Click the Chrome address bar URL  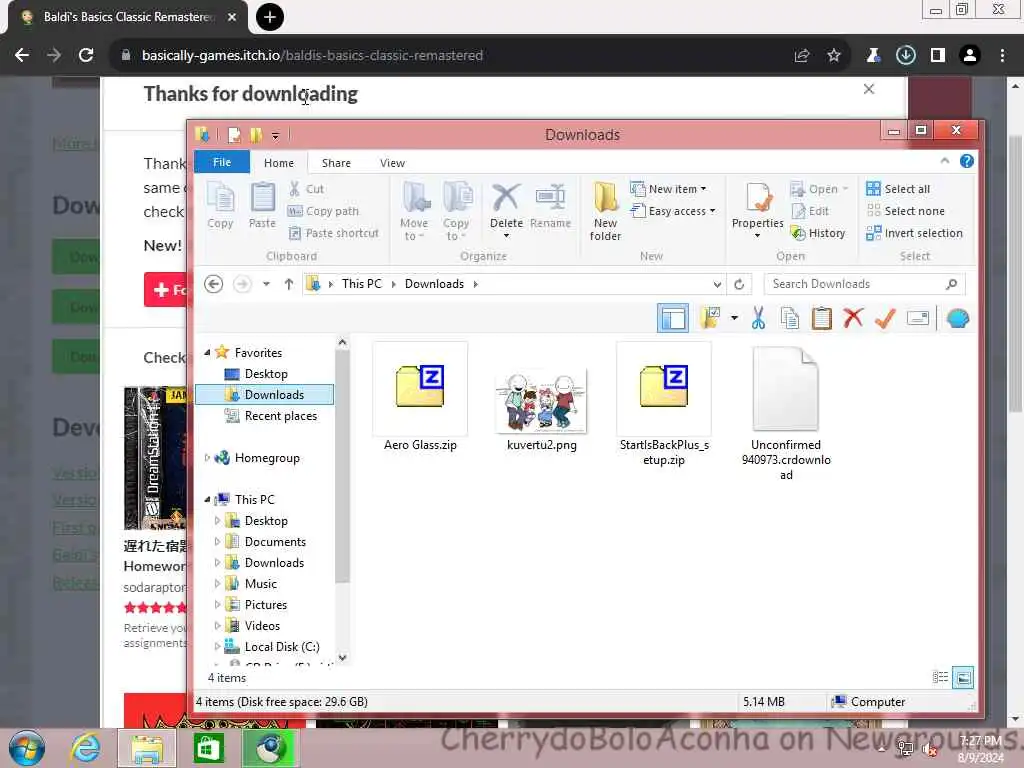pos(312,56)
